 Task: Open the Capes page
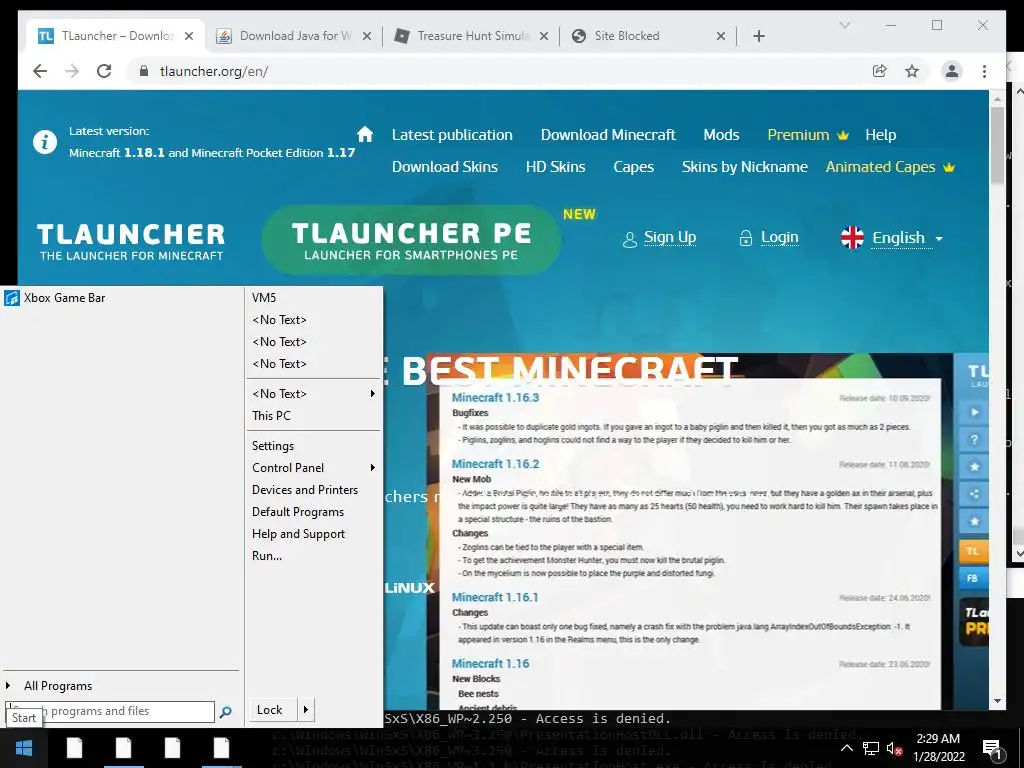click(x=633, y=167)
